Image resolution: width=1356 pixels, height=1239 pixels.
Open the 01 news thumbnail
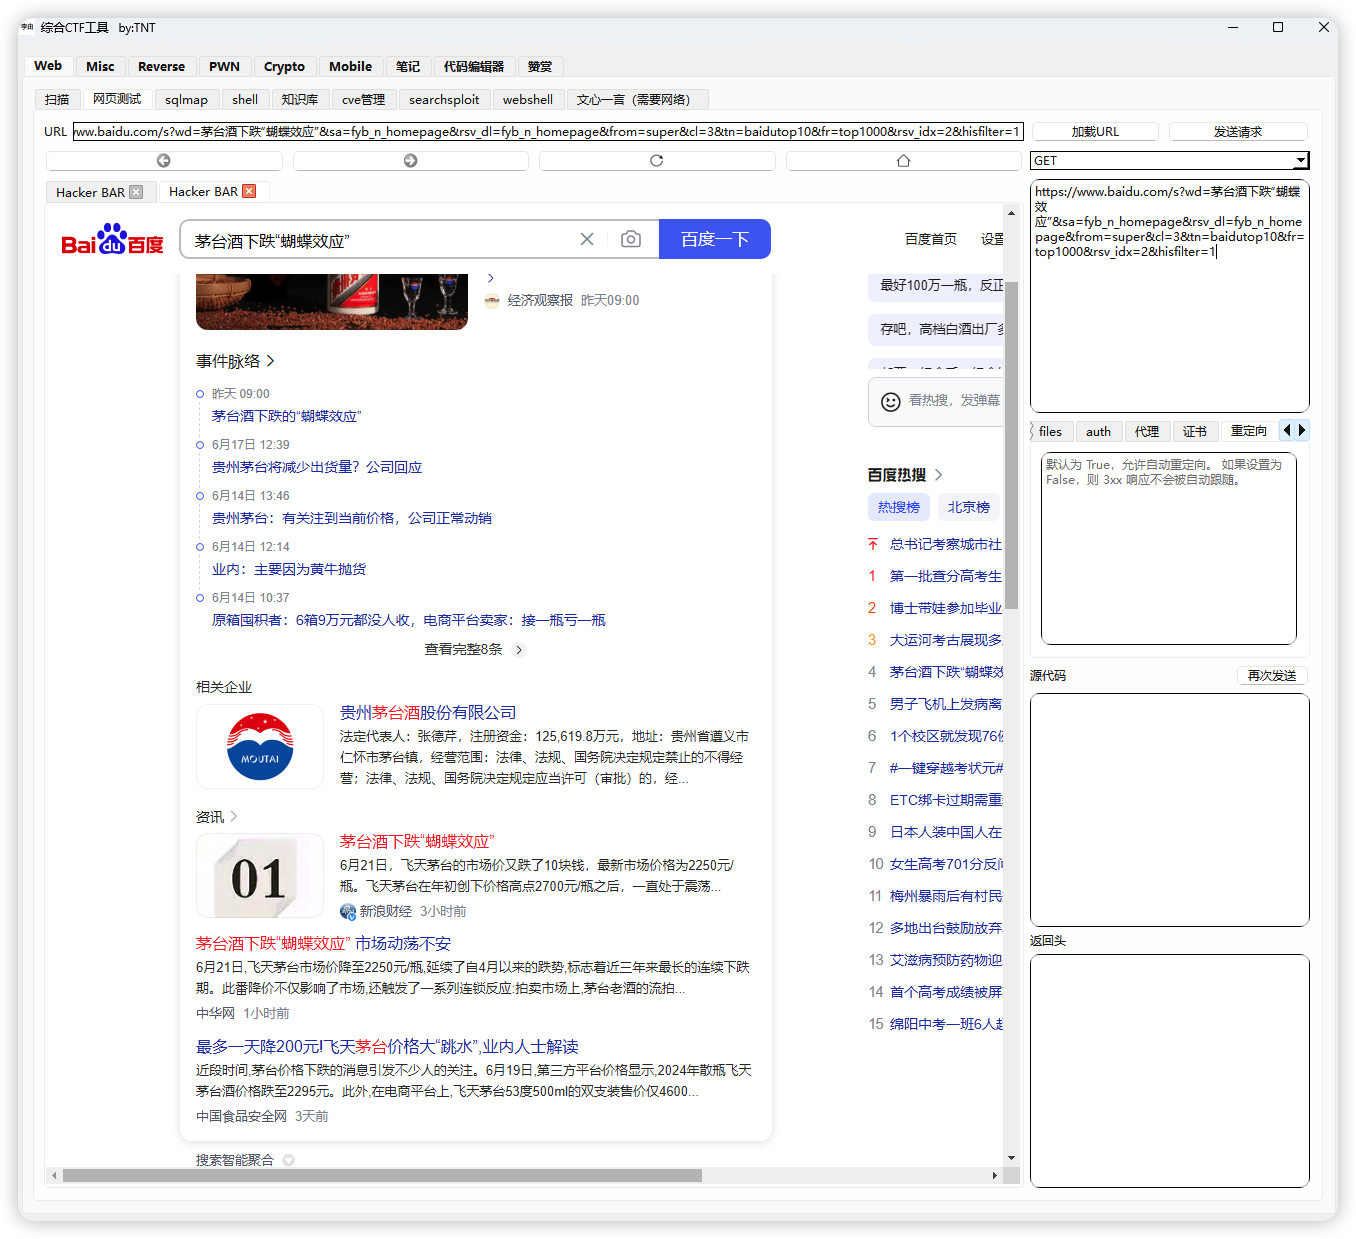point(260,876)
